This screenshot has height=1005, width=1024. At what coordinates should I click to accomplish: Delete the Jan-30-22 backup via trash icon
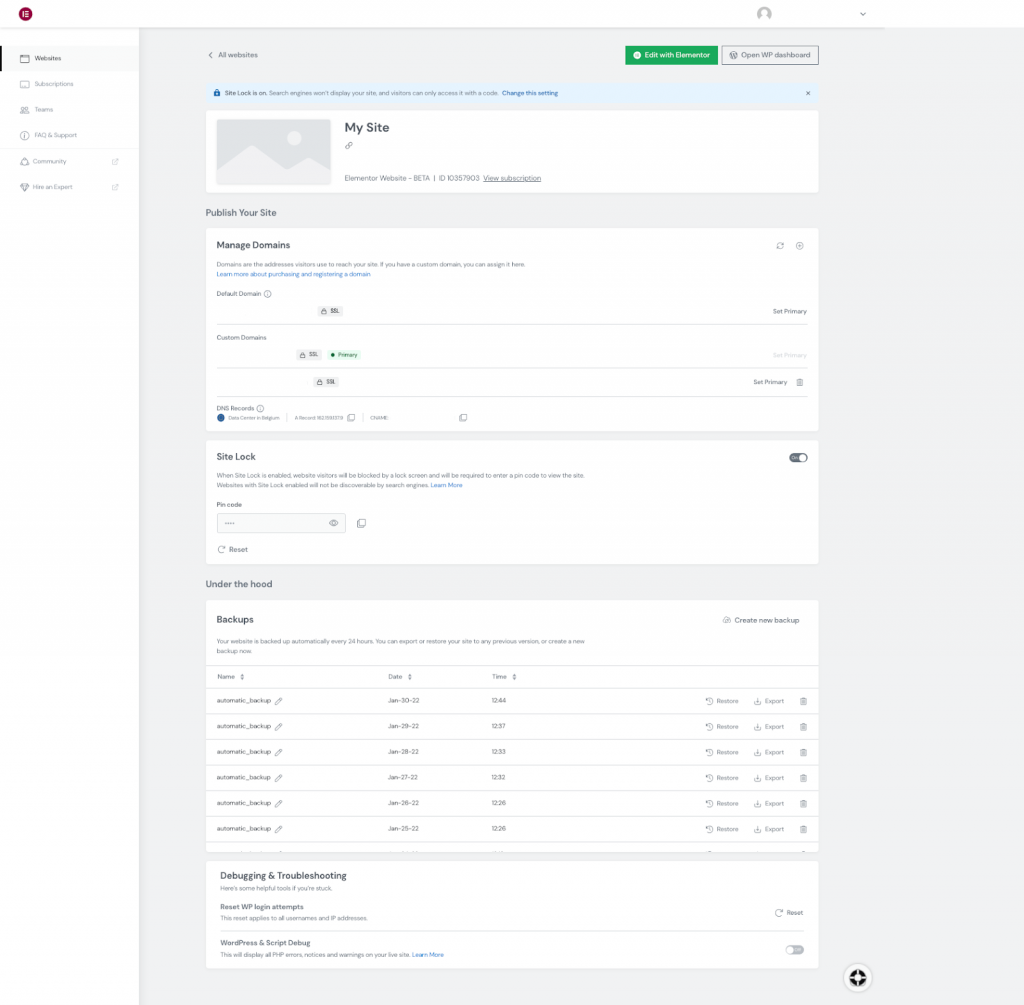[803, 701]
